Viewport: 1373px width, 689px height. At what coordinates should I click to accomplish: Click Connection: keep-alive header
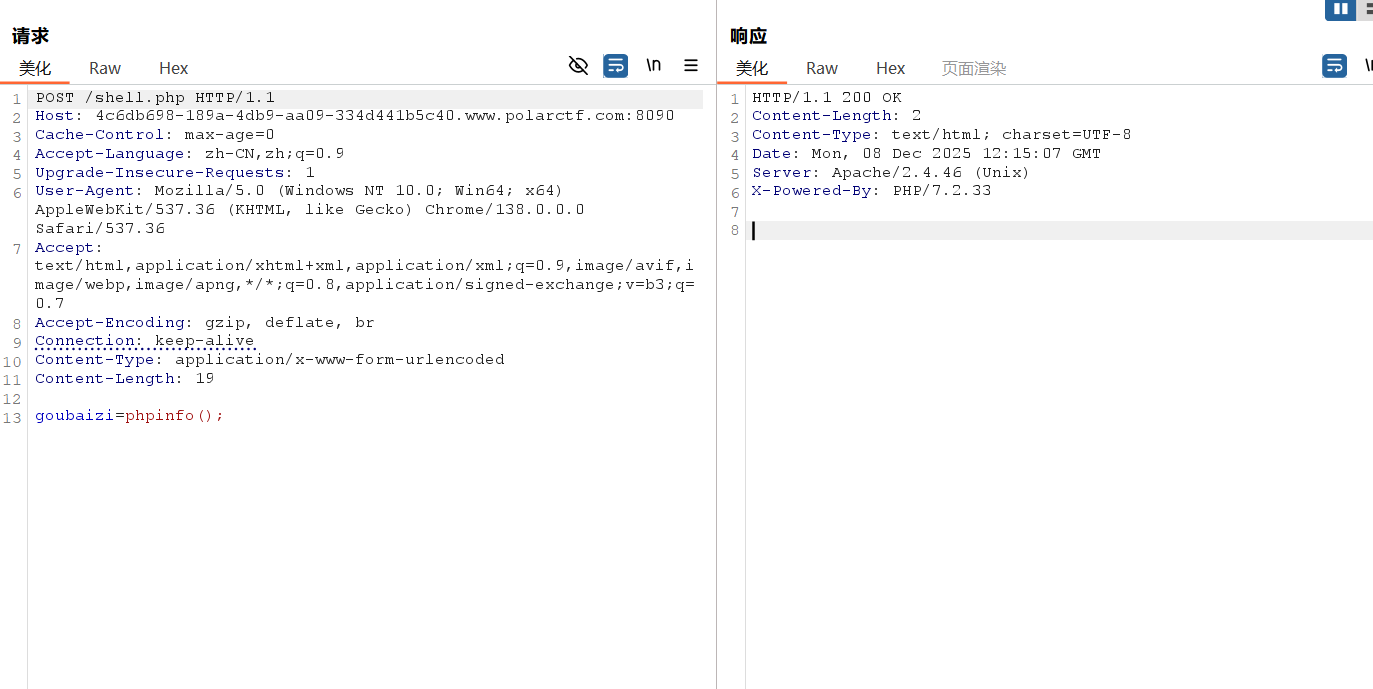point(145,341)
